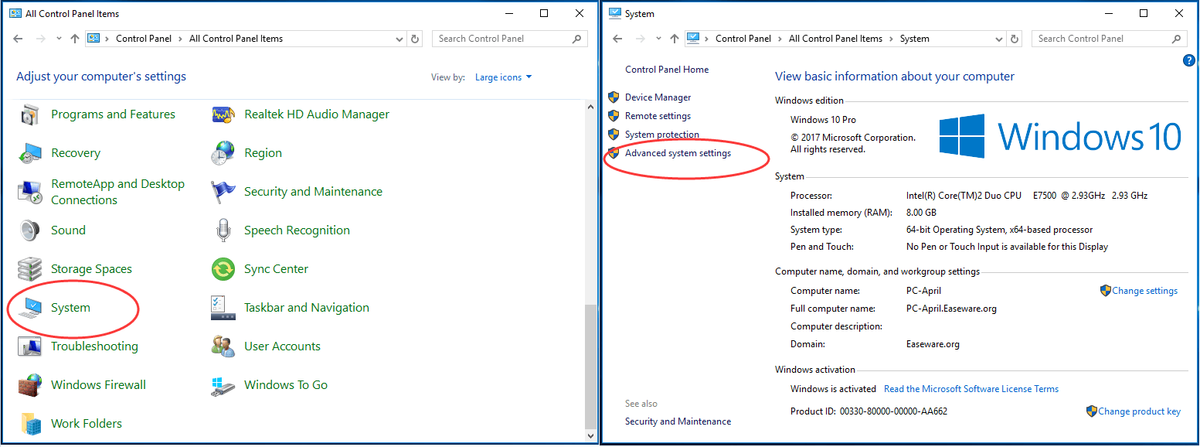Open Taskbar and Navigation icon
The width and height of the screenshot is (1200, 447).
(x=224, y=307)
